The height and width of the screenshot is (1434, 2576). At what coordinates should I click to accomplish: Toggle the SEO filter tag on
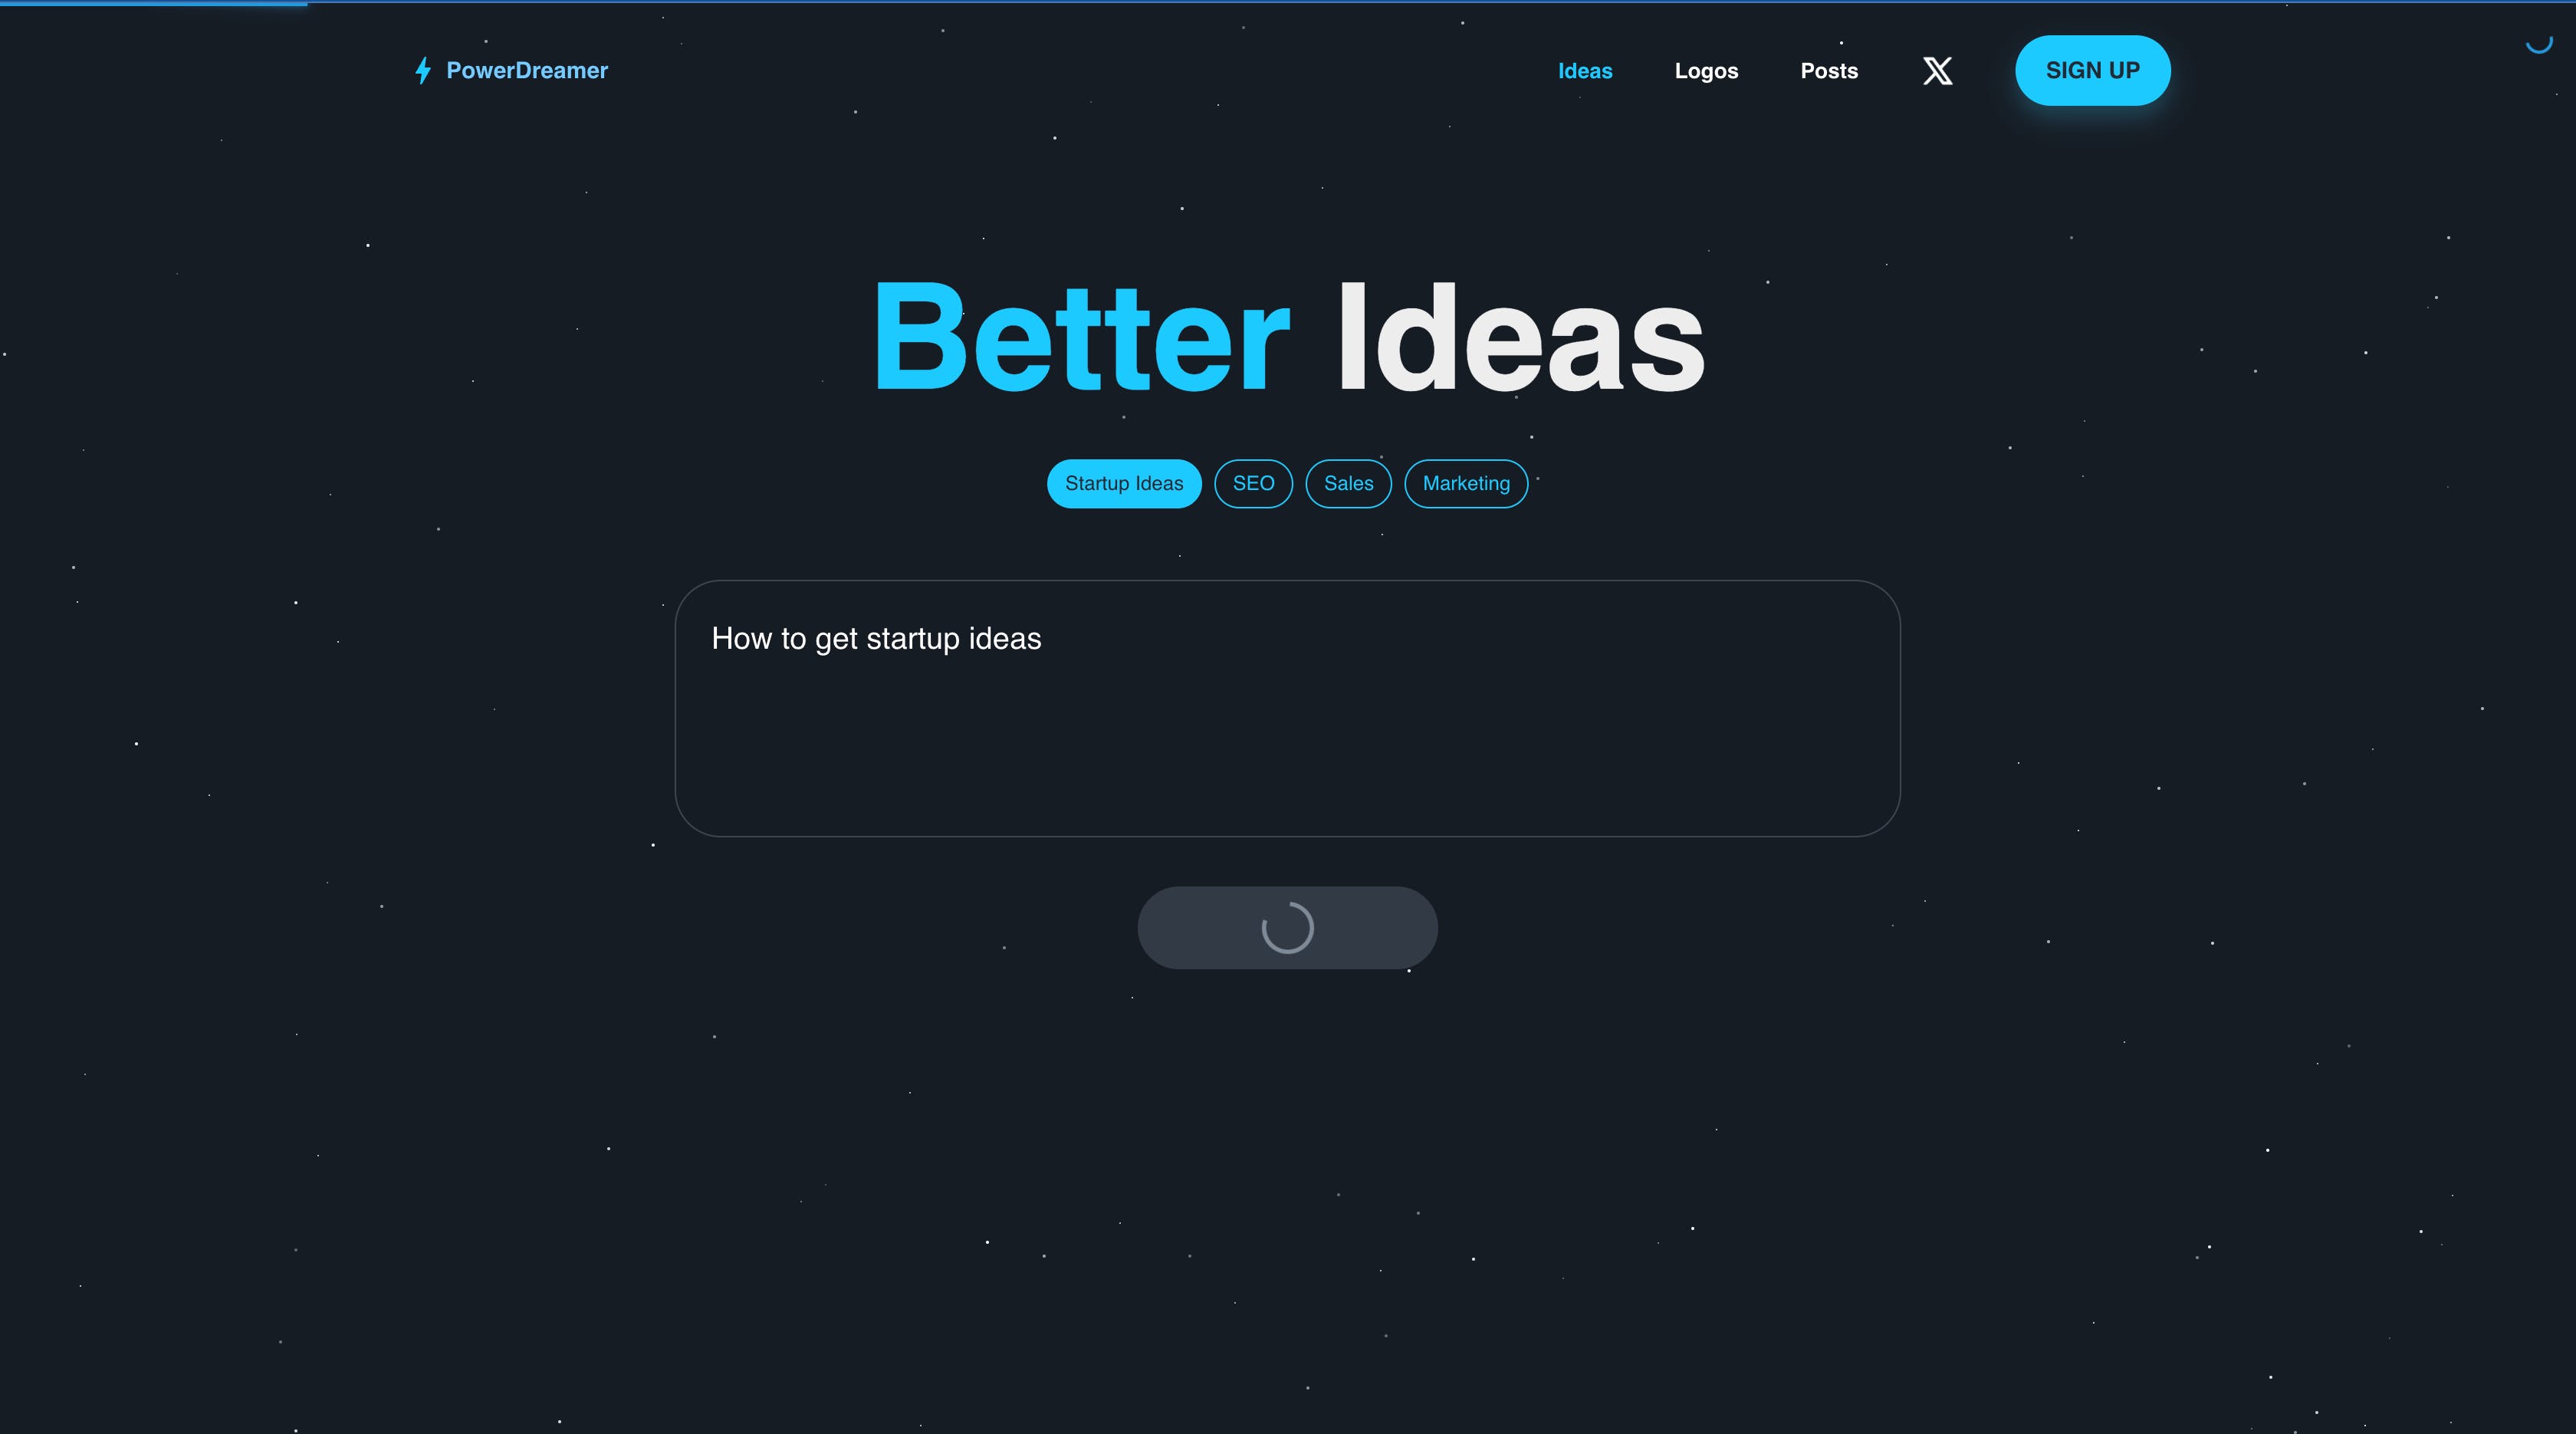(1253, 482)
